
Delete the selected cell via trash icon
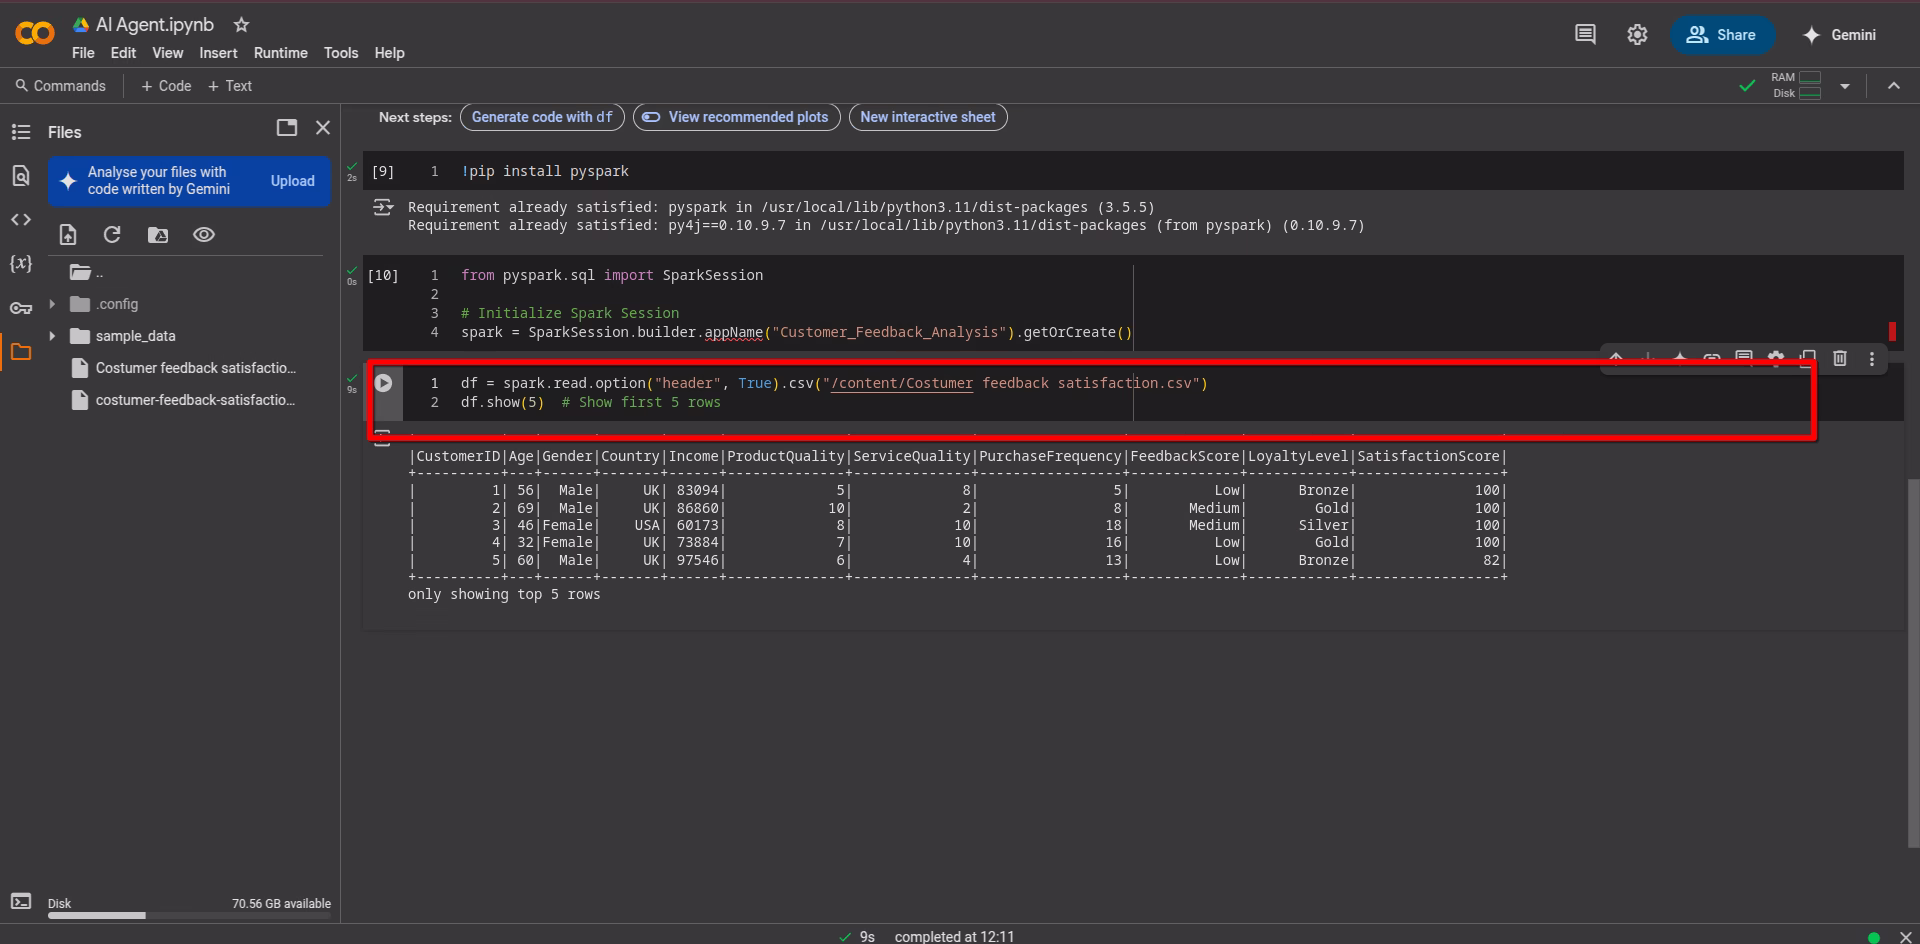pyautogui.click(x=1840, y=358)
